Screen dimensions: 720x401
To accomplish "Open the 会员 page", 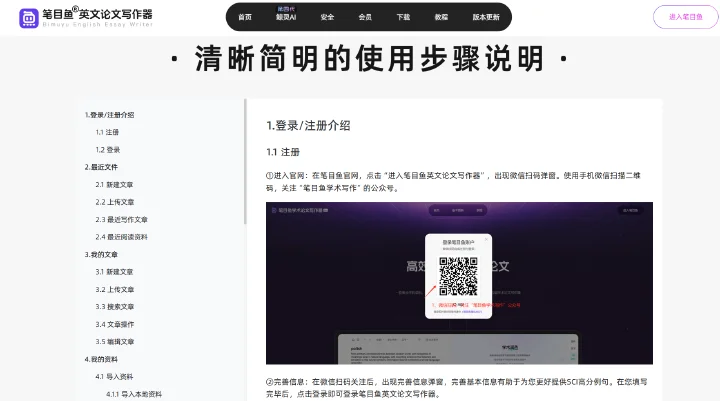I will (x=365, y=17).
